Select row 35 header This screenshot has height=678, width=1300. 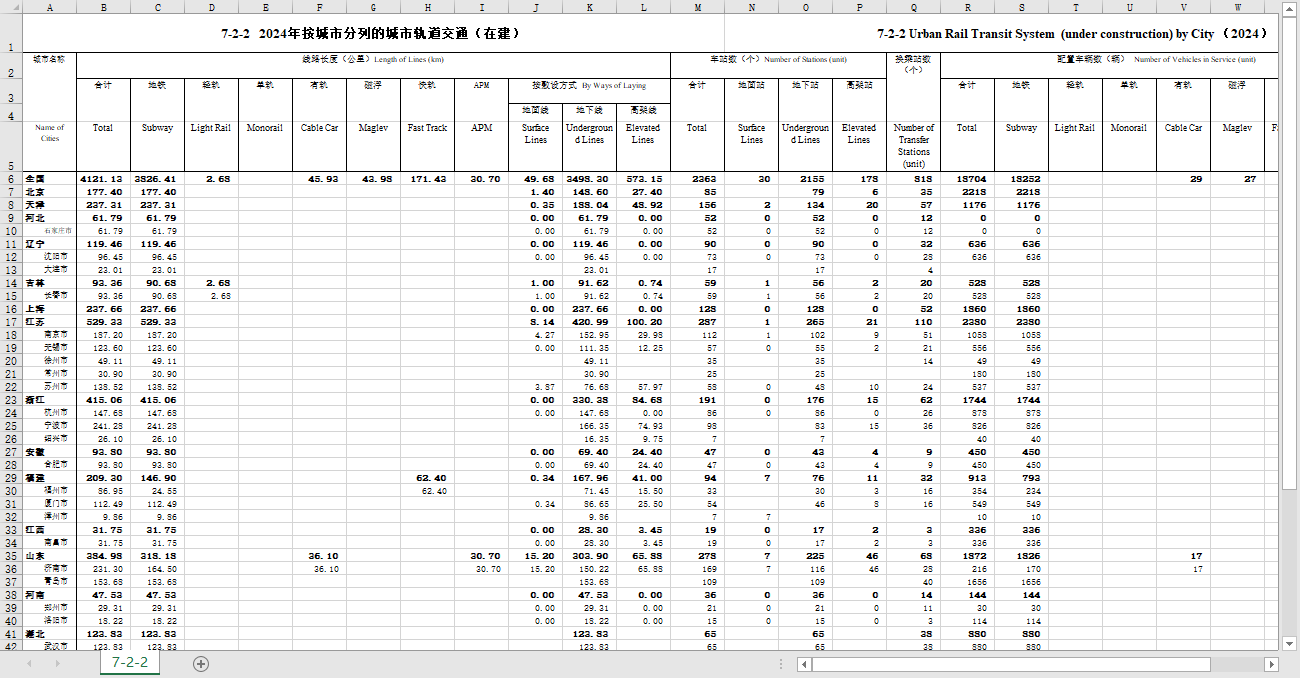point(11,556)
